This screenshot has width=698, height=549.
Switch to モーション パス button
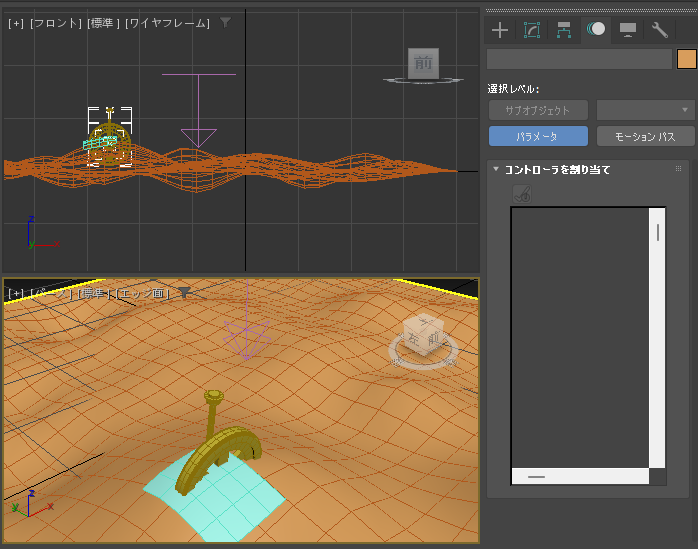pyautogui.click(x=645, y=136)
